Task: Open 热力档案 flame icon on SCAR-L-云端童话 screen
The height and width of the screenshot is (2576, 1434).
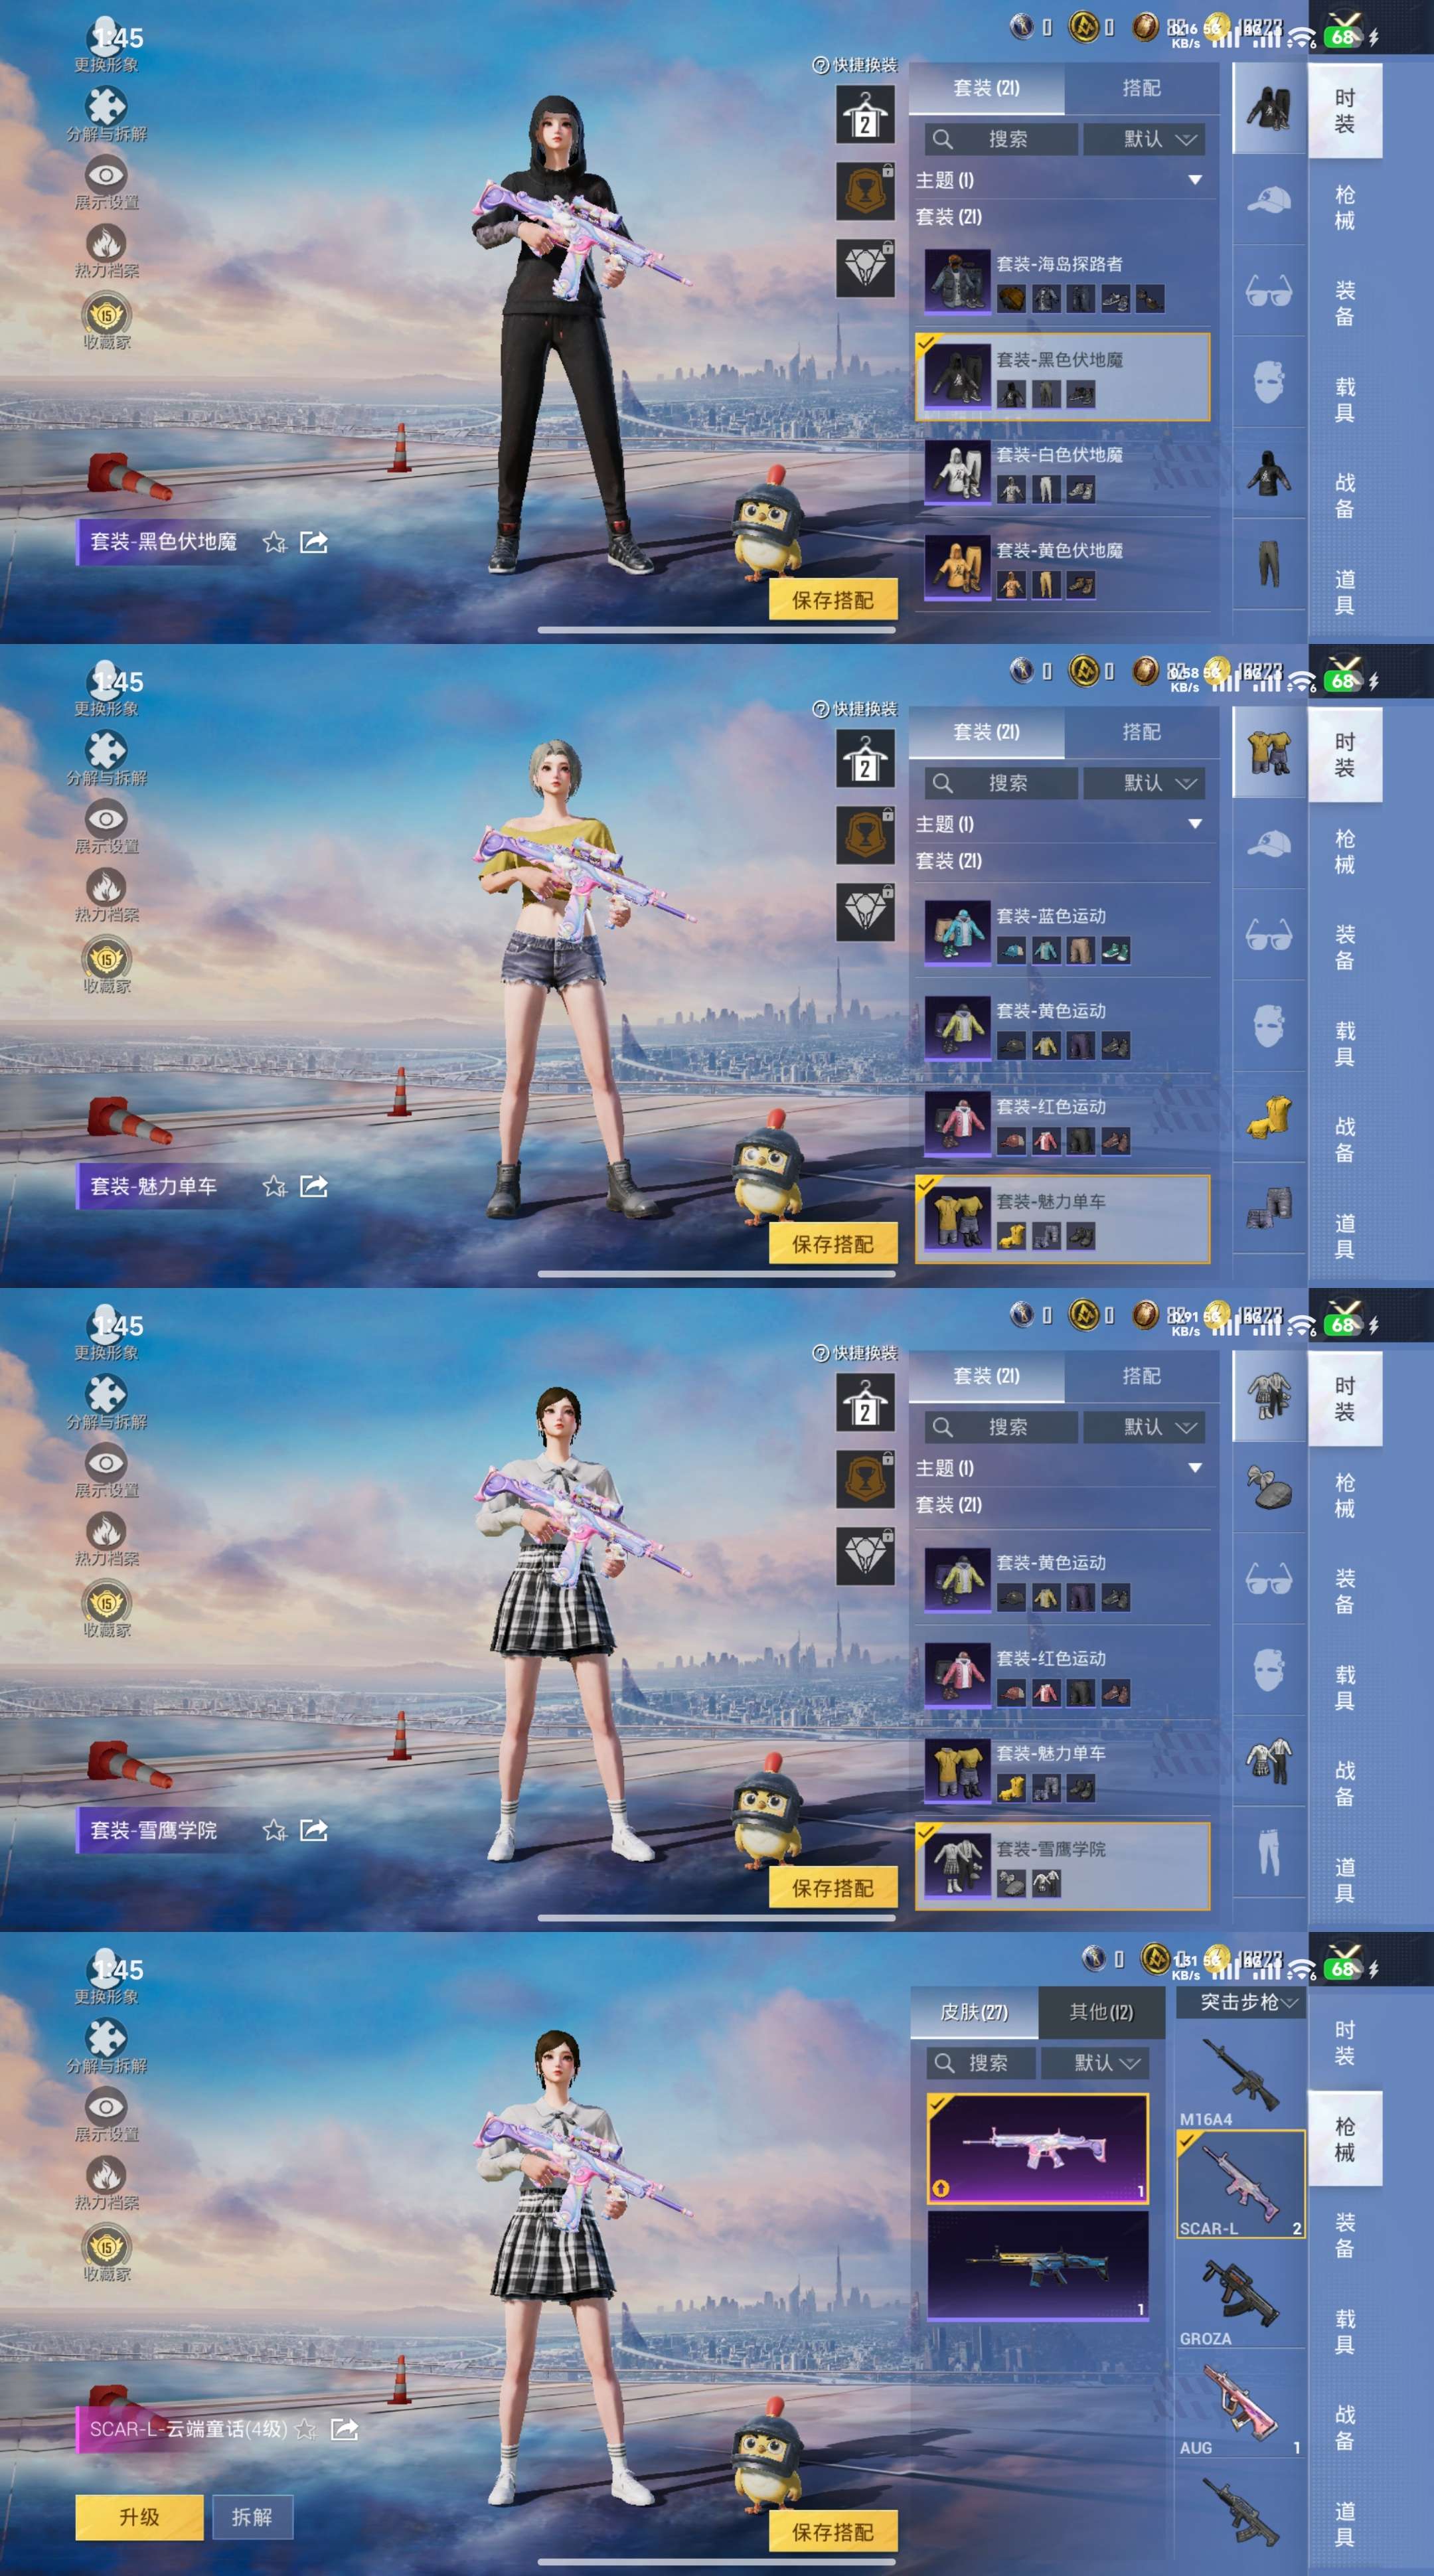Action: [x=106, y=2182]
